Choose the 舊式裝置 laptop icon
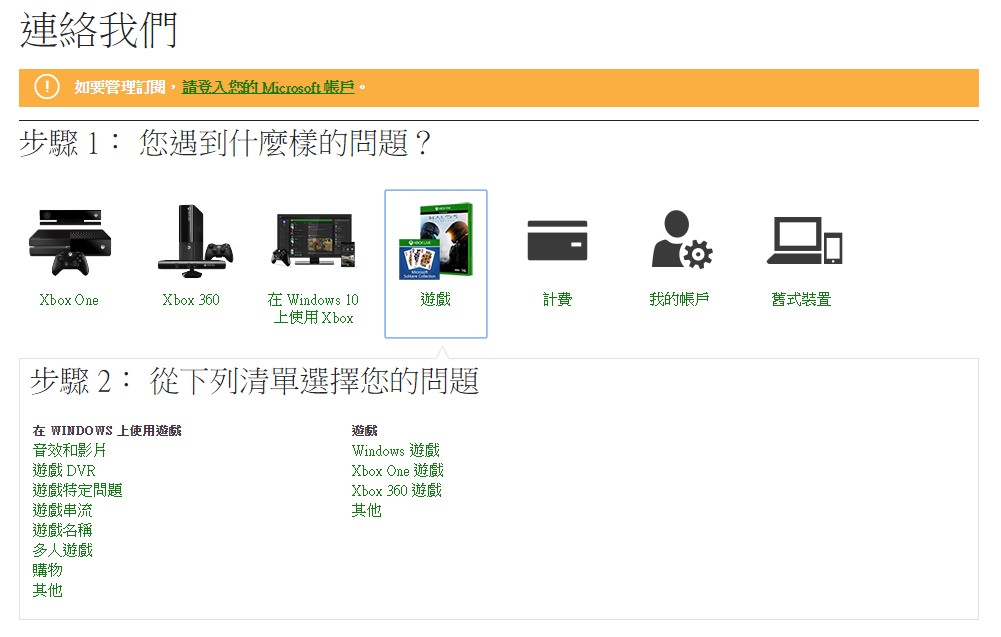1001x637 pixels. pyautogui.click(x=802, y=242)
